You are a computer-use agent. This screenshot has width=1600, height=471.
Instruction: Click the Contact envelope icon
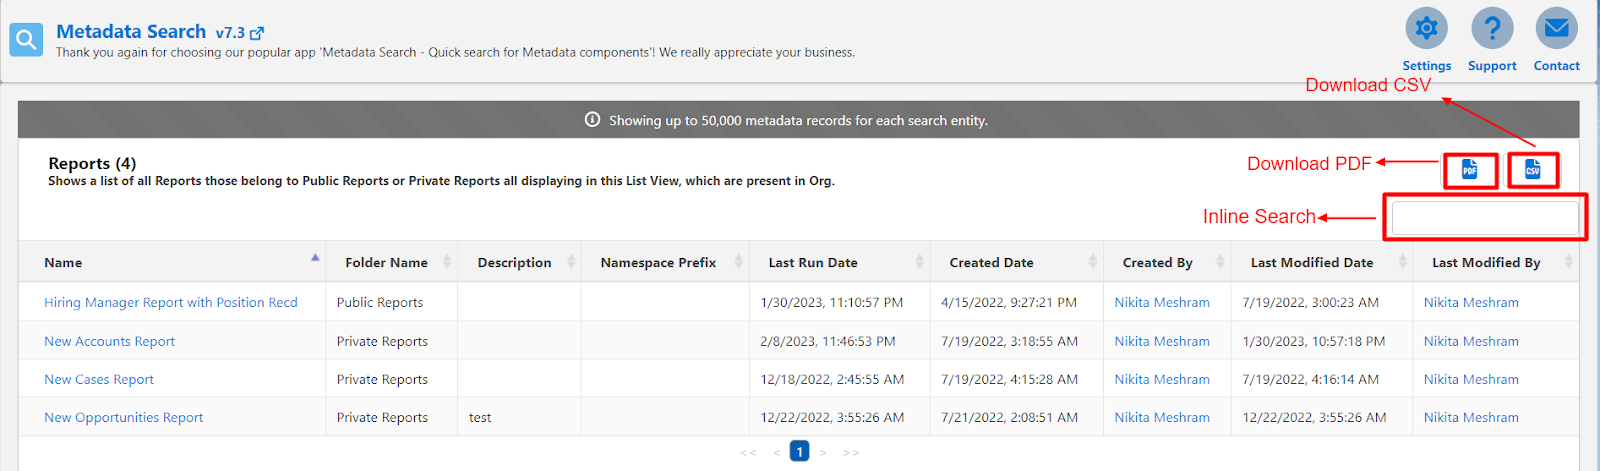1556,28
